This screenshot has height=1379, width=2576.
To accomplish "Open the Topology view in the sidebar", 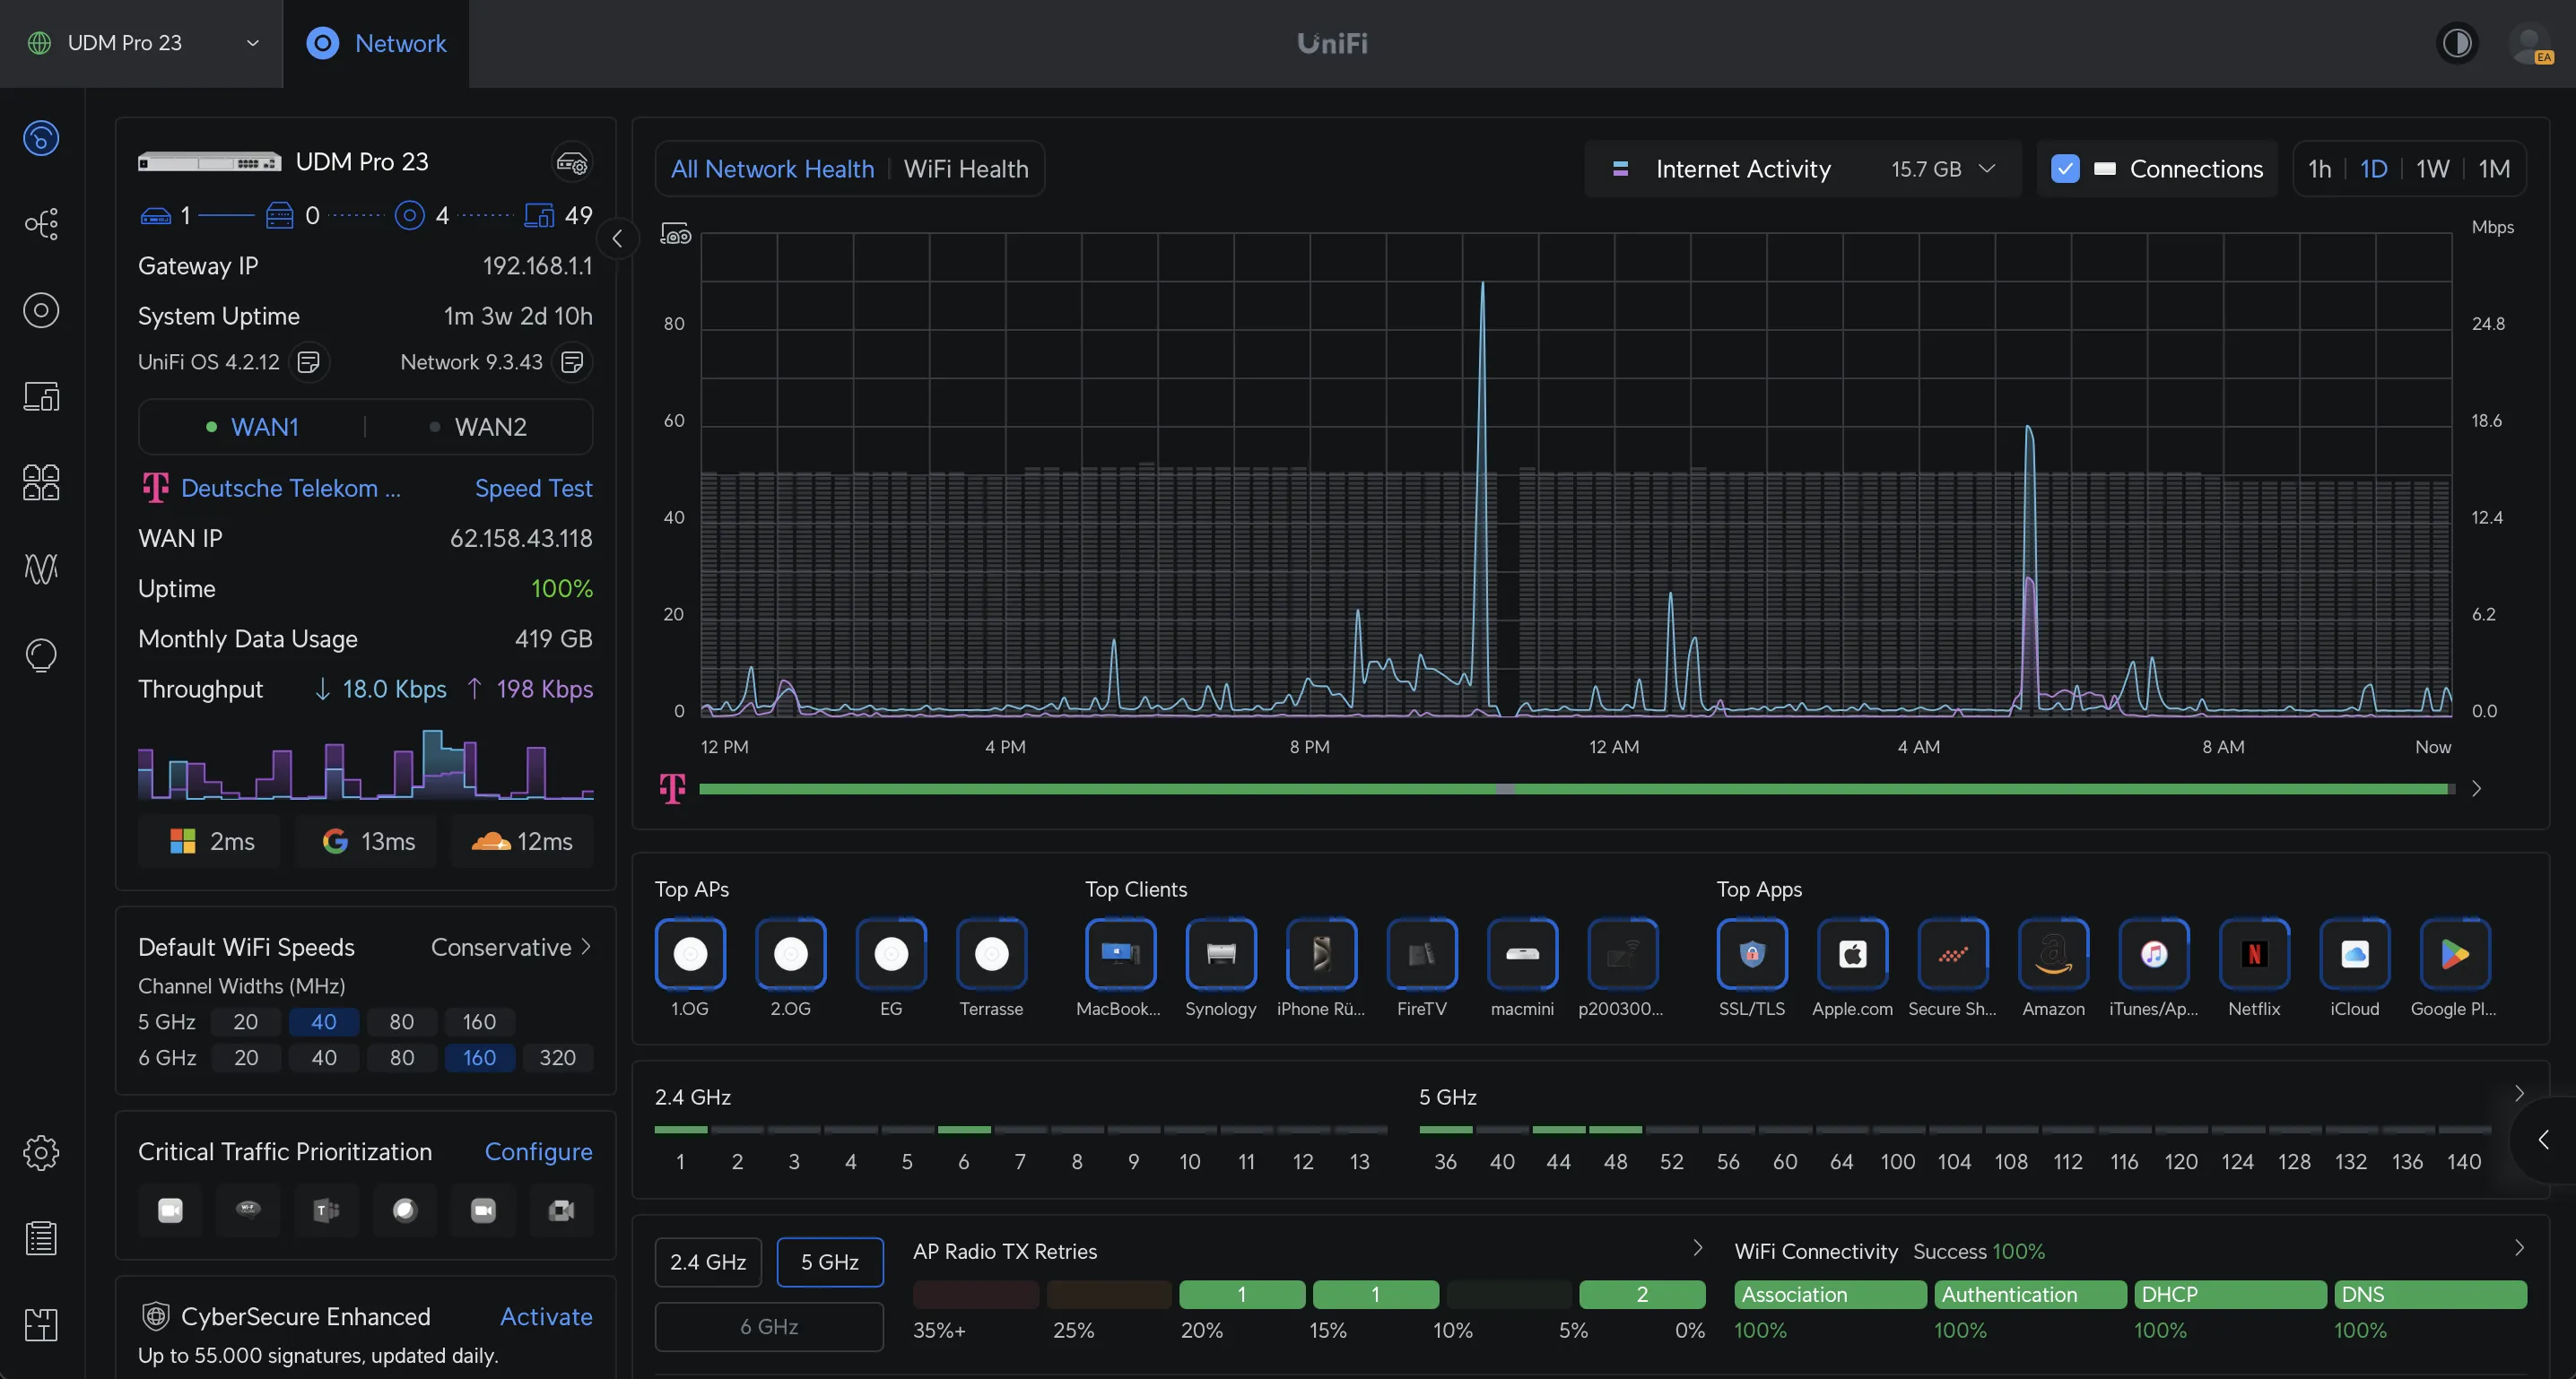I will point(41,224).
